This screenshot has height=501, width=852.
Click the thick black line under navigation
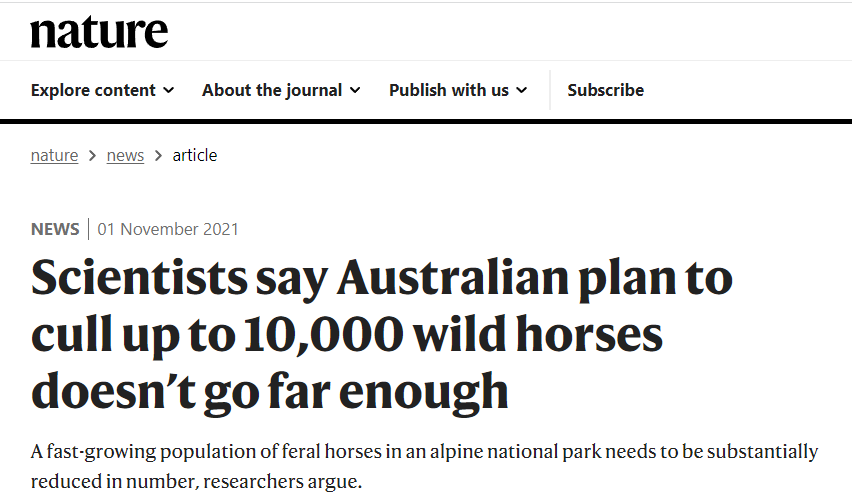click(426, 122)
